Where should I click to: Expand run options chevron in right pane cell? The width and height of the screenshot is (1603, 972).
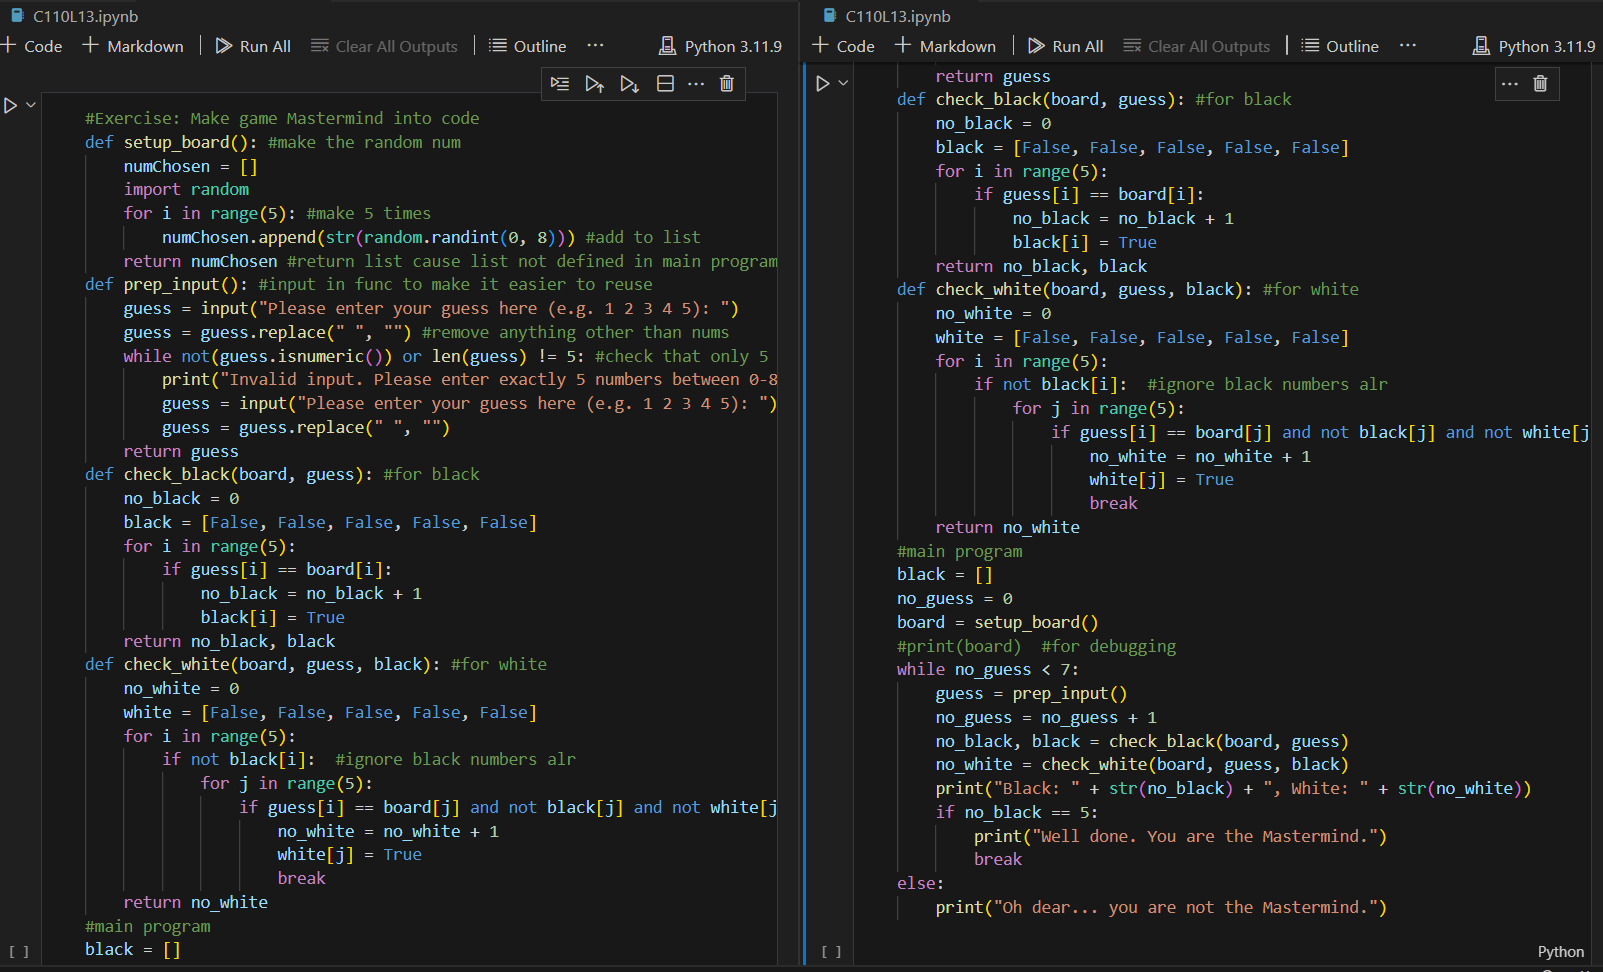pos(844,84)
